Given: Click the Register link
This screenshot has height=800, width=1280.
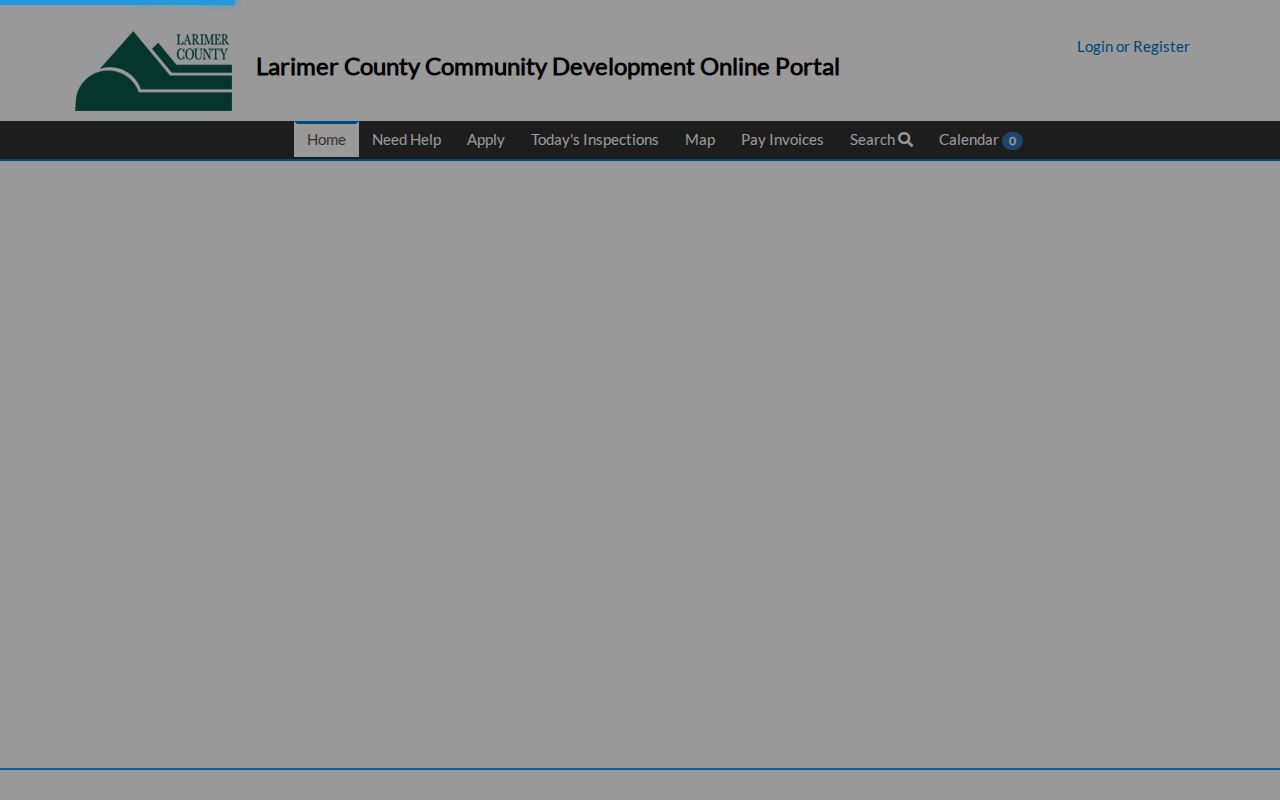Looking at the screenshot, I should pos(1161,46).
